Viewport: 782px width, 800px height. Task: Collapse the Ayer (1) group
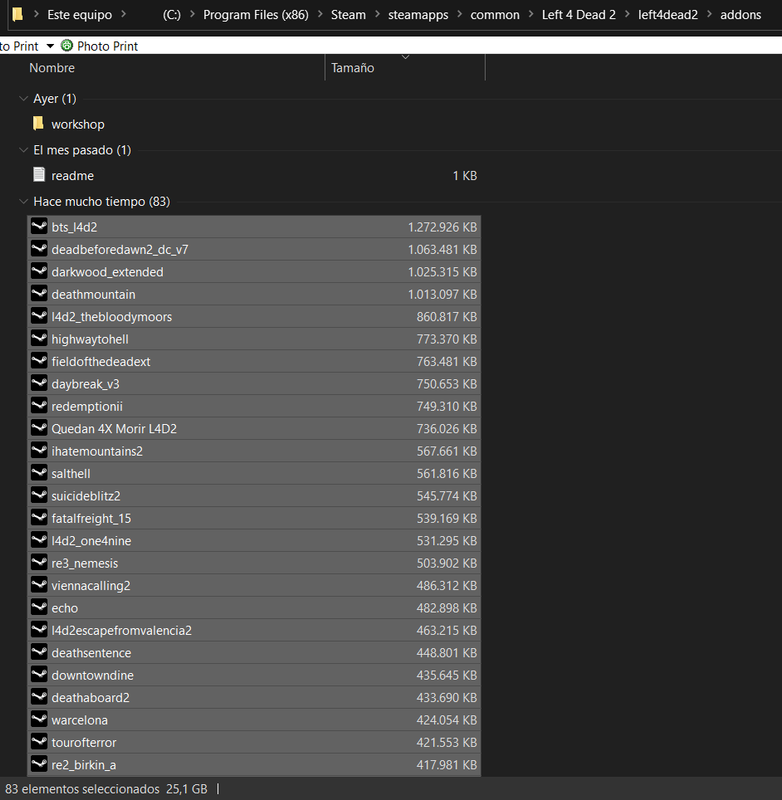[x=23, y=98]
